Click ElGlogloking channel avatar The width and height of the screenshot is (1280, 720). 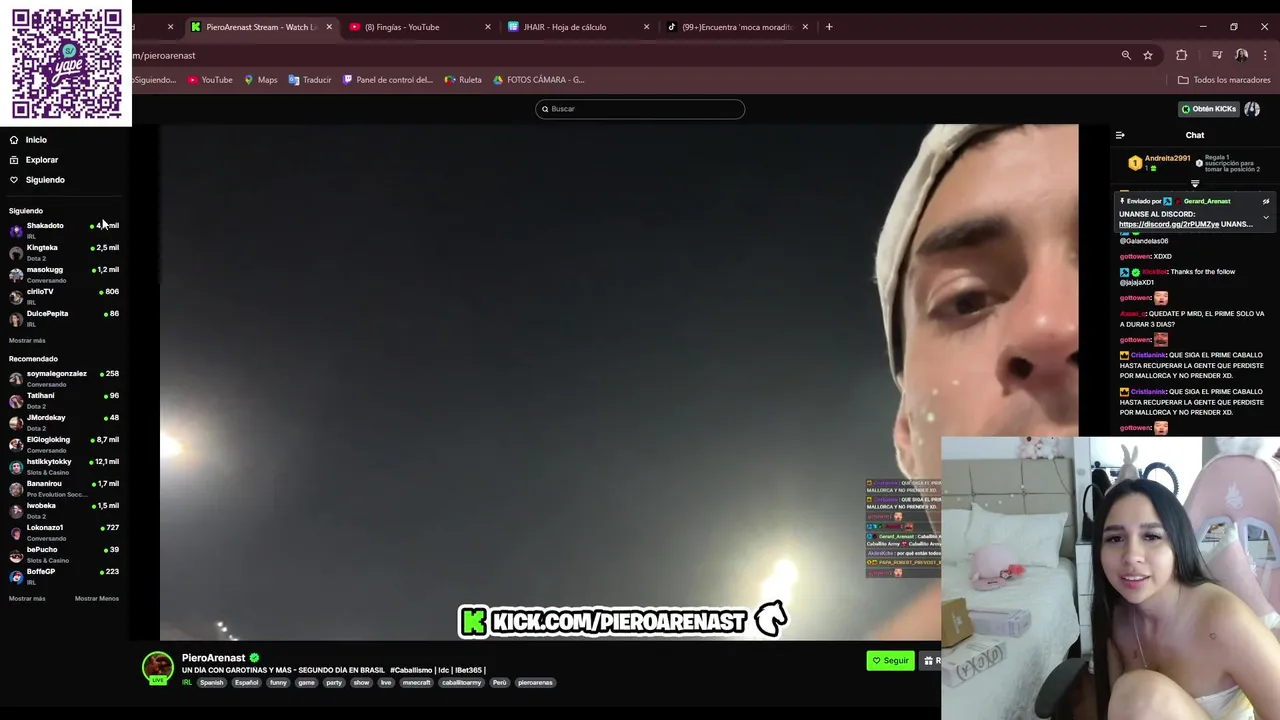point(16,444)
